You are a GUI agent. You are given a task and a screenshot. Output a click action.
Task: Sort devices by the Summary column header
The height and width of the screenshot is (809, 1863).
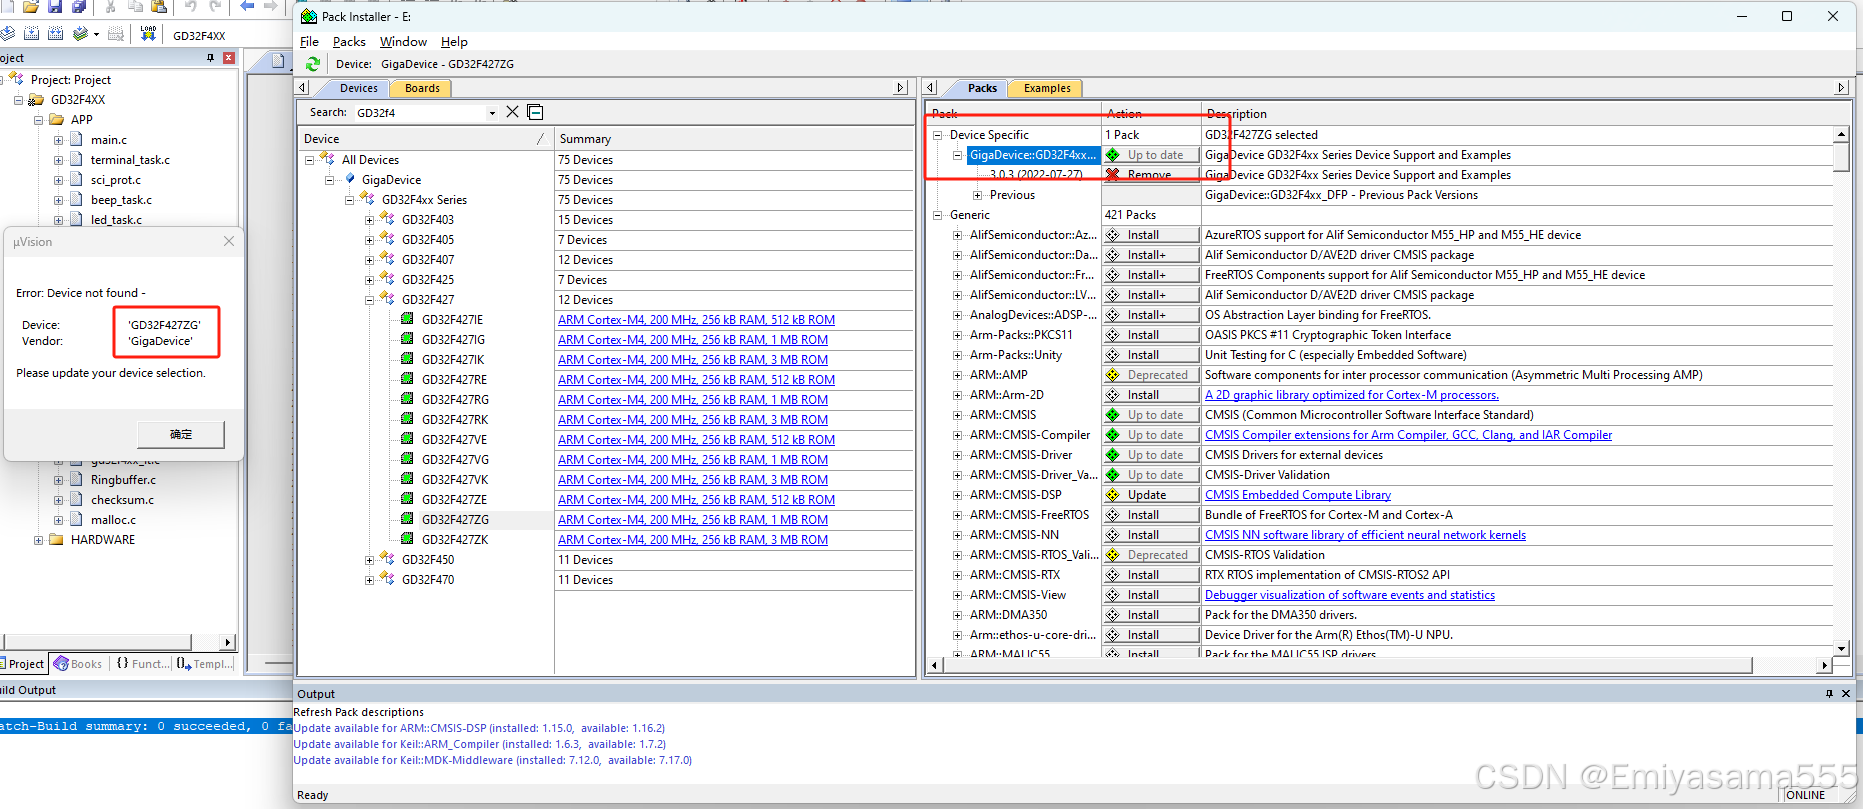(x=735, y=138)
